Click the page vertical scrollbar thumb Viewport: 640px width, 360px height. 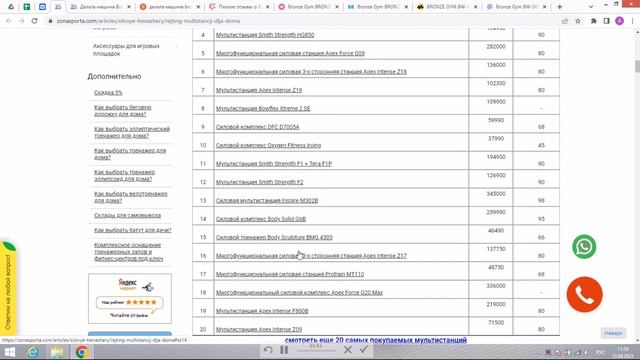pos(637,66)
